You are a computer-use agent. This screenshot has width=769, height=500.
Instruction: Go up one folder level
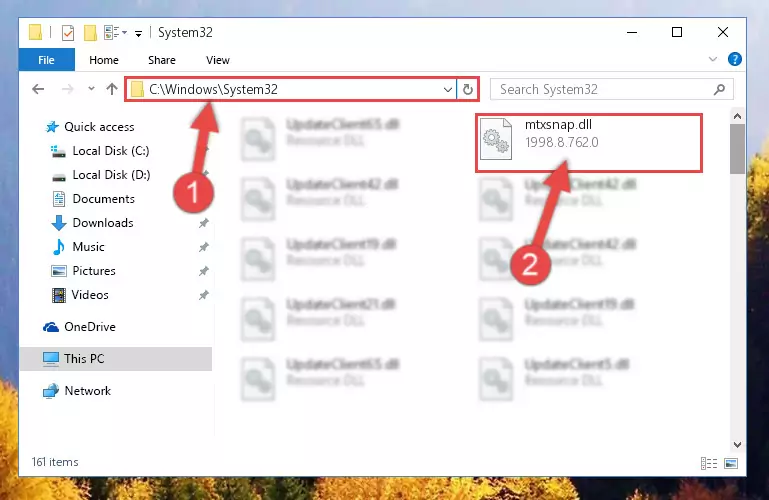click(x=112, y=89)
